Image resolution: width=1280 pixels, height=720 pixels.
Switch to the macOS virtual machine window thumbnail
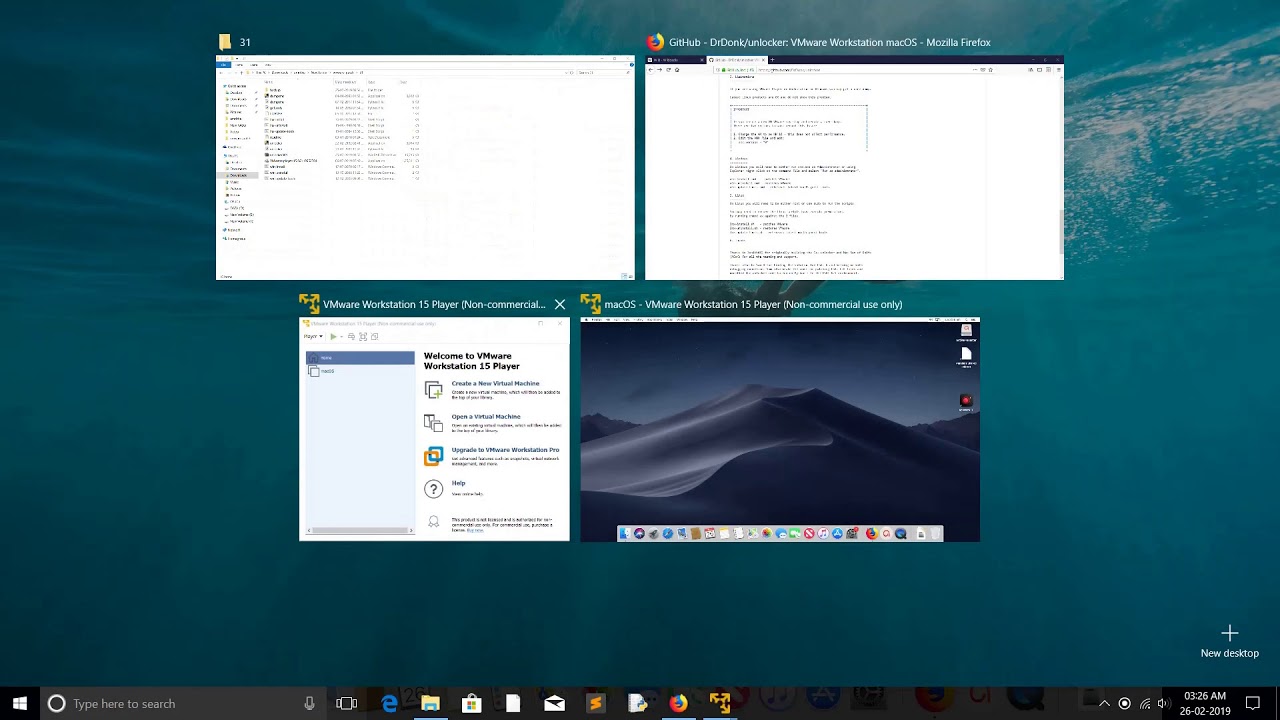(780, 429)
